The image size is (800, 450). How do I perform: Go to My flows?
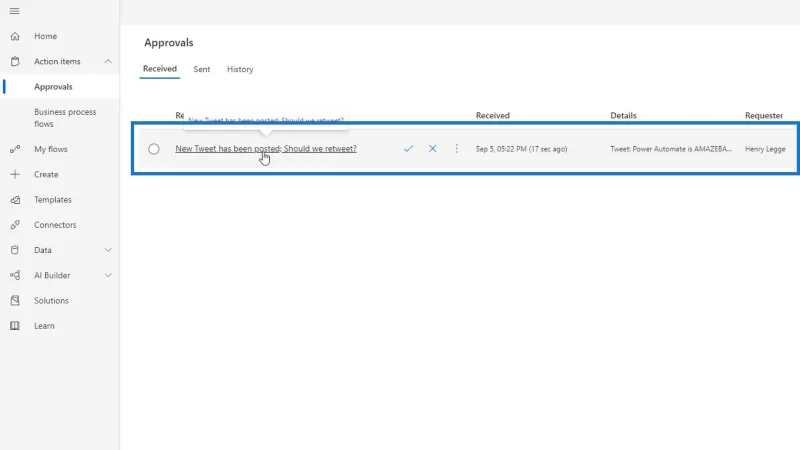(51, 149)
